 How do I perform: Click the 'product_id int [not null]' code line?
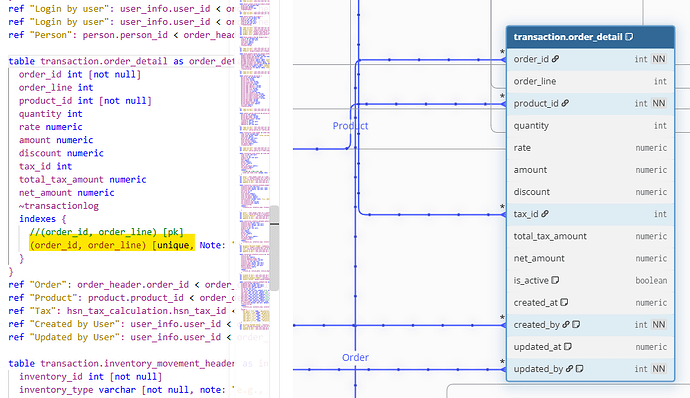click(85, 101)
